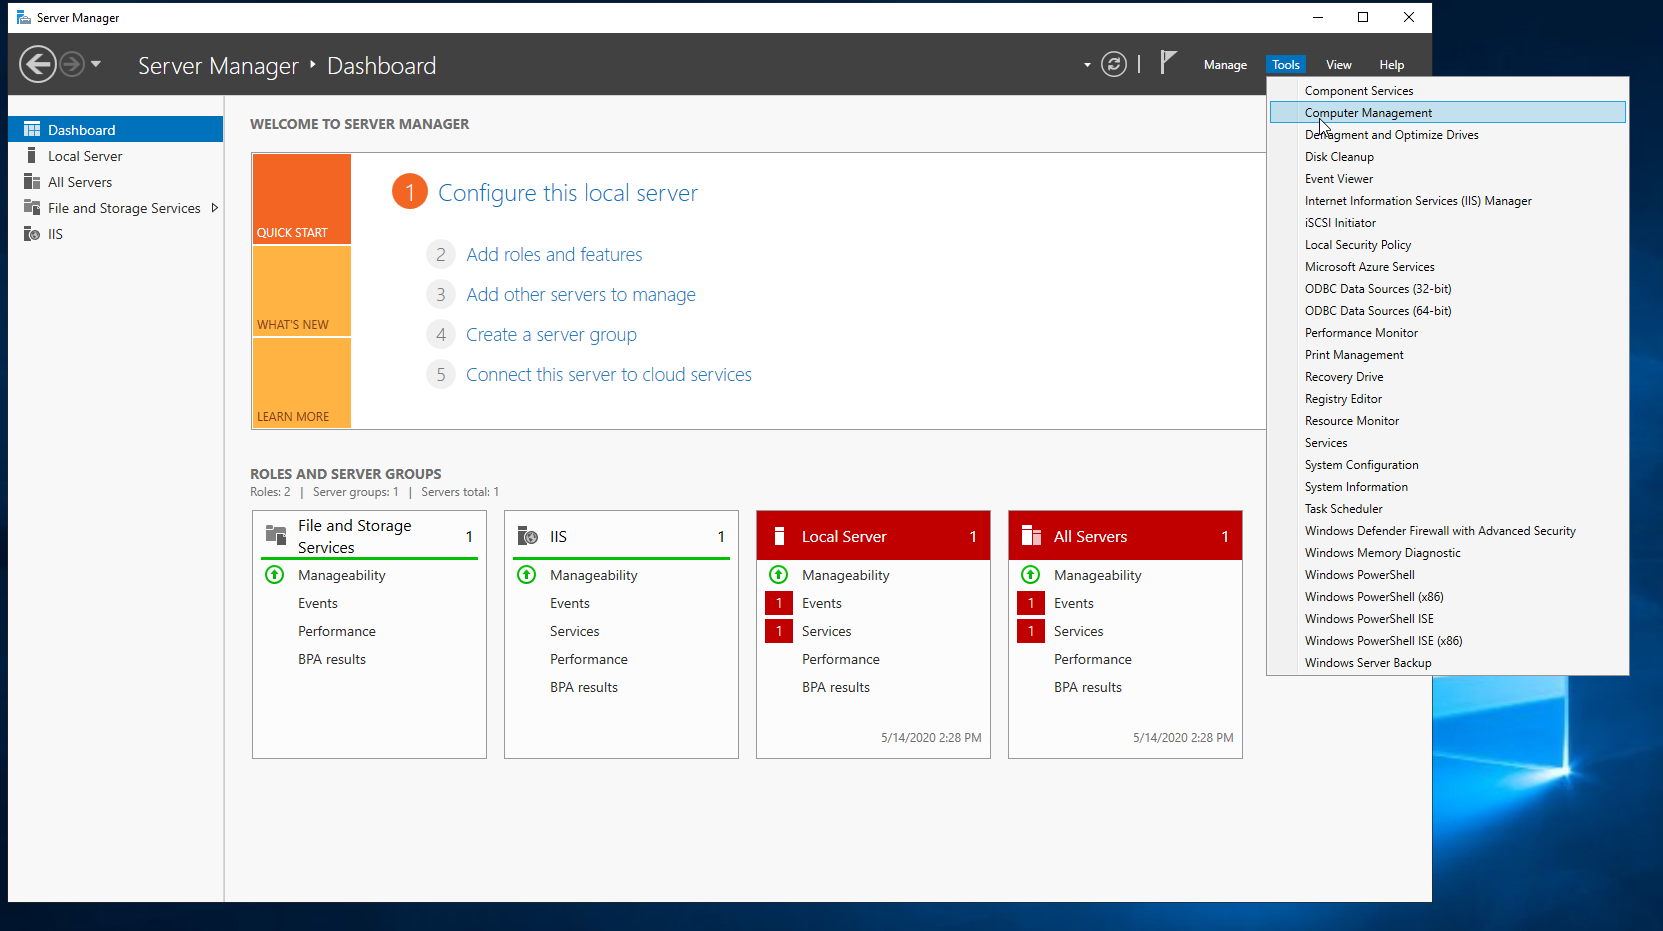The height and width of the screenshot is (931, 1663).
Task: Click the forward navigation arrow icon
Action: 72,65
